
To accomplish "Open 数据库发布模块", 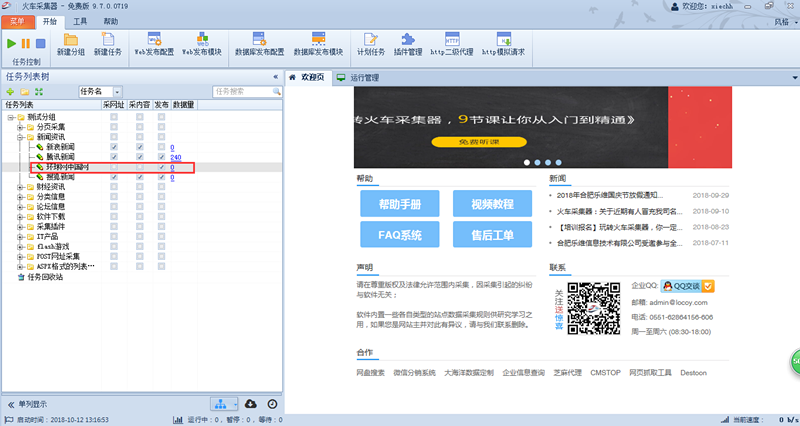I will pyautogui.click(x=318, y=44).
